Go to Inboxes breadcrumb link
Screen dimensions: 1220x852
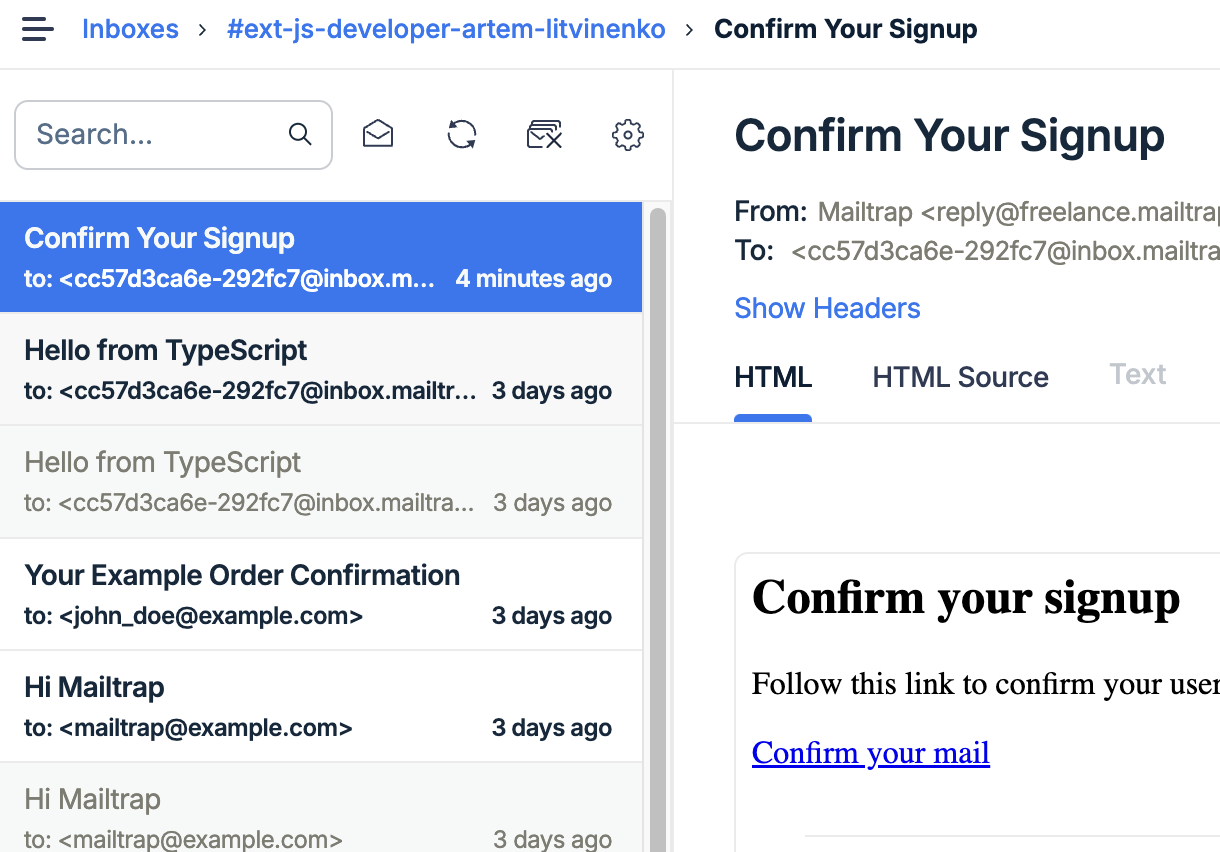[x=130, y=29]
